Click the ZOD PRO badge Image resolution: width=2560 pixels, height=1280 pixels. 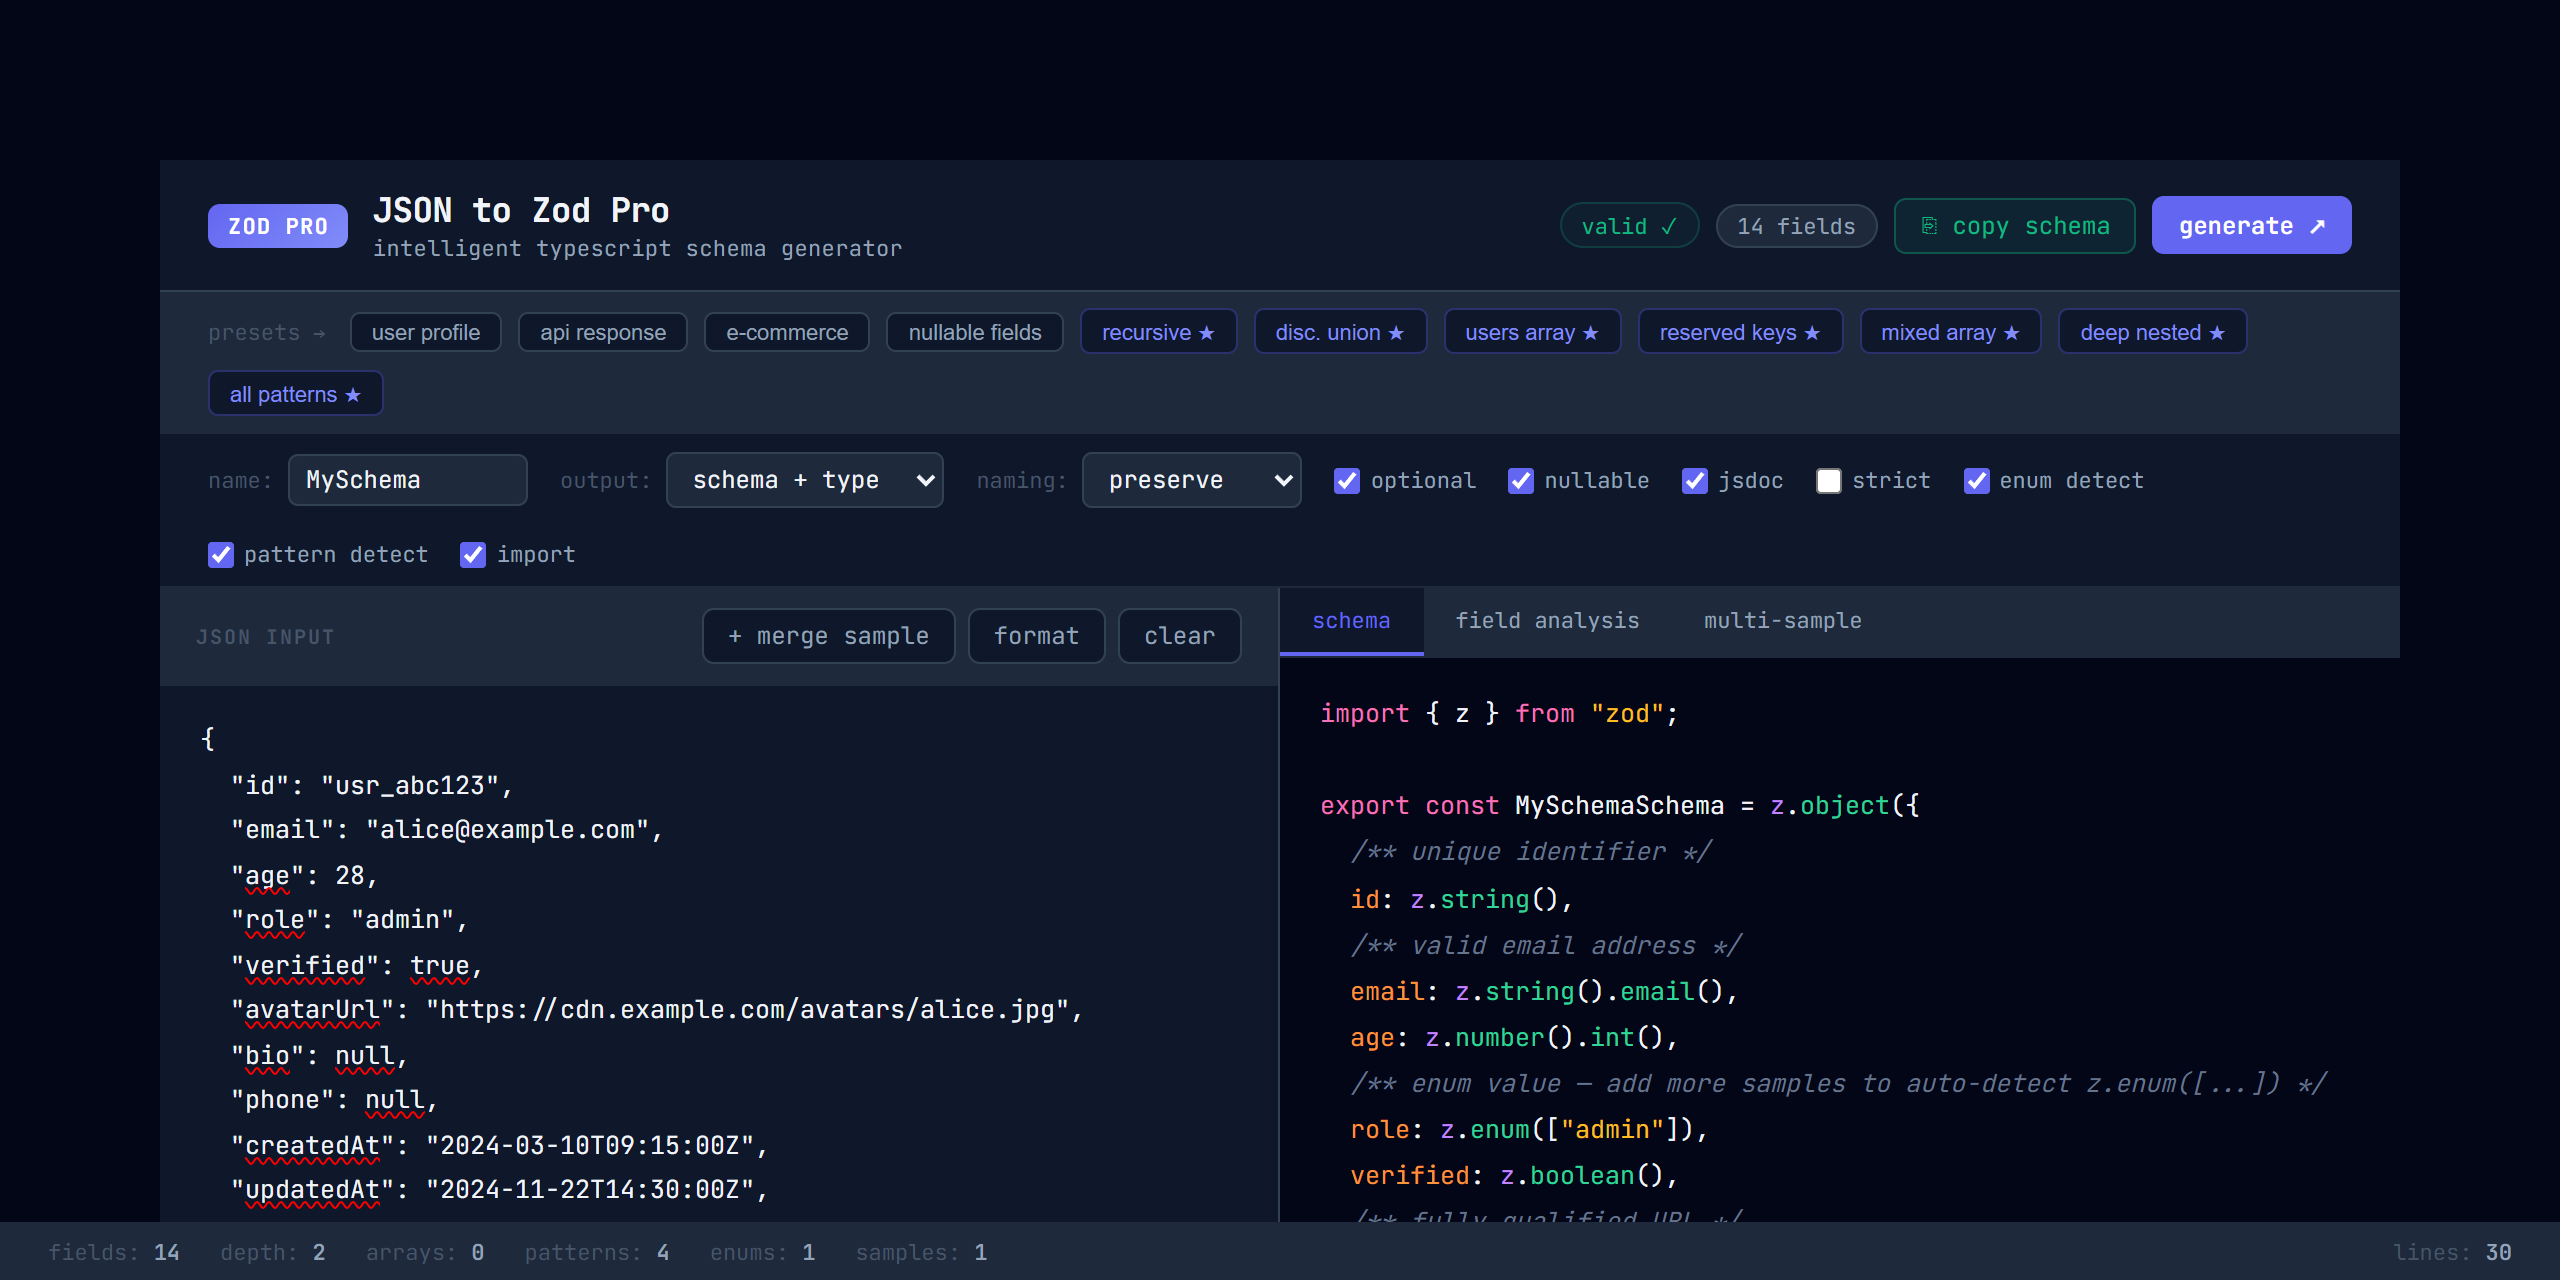277,226
